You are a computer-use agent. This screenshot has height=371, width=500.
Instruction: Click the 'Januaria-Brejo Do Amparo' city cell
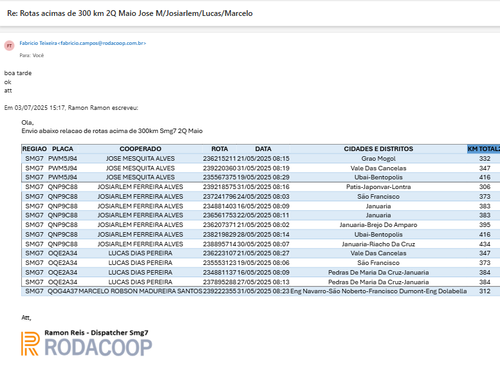(378, 225)
